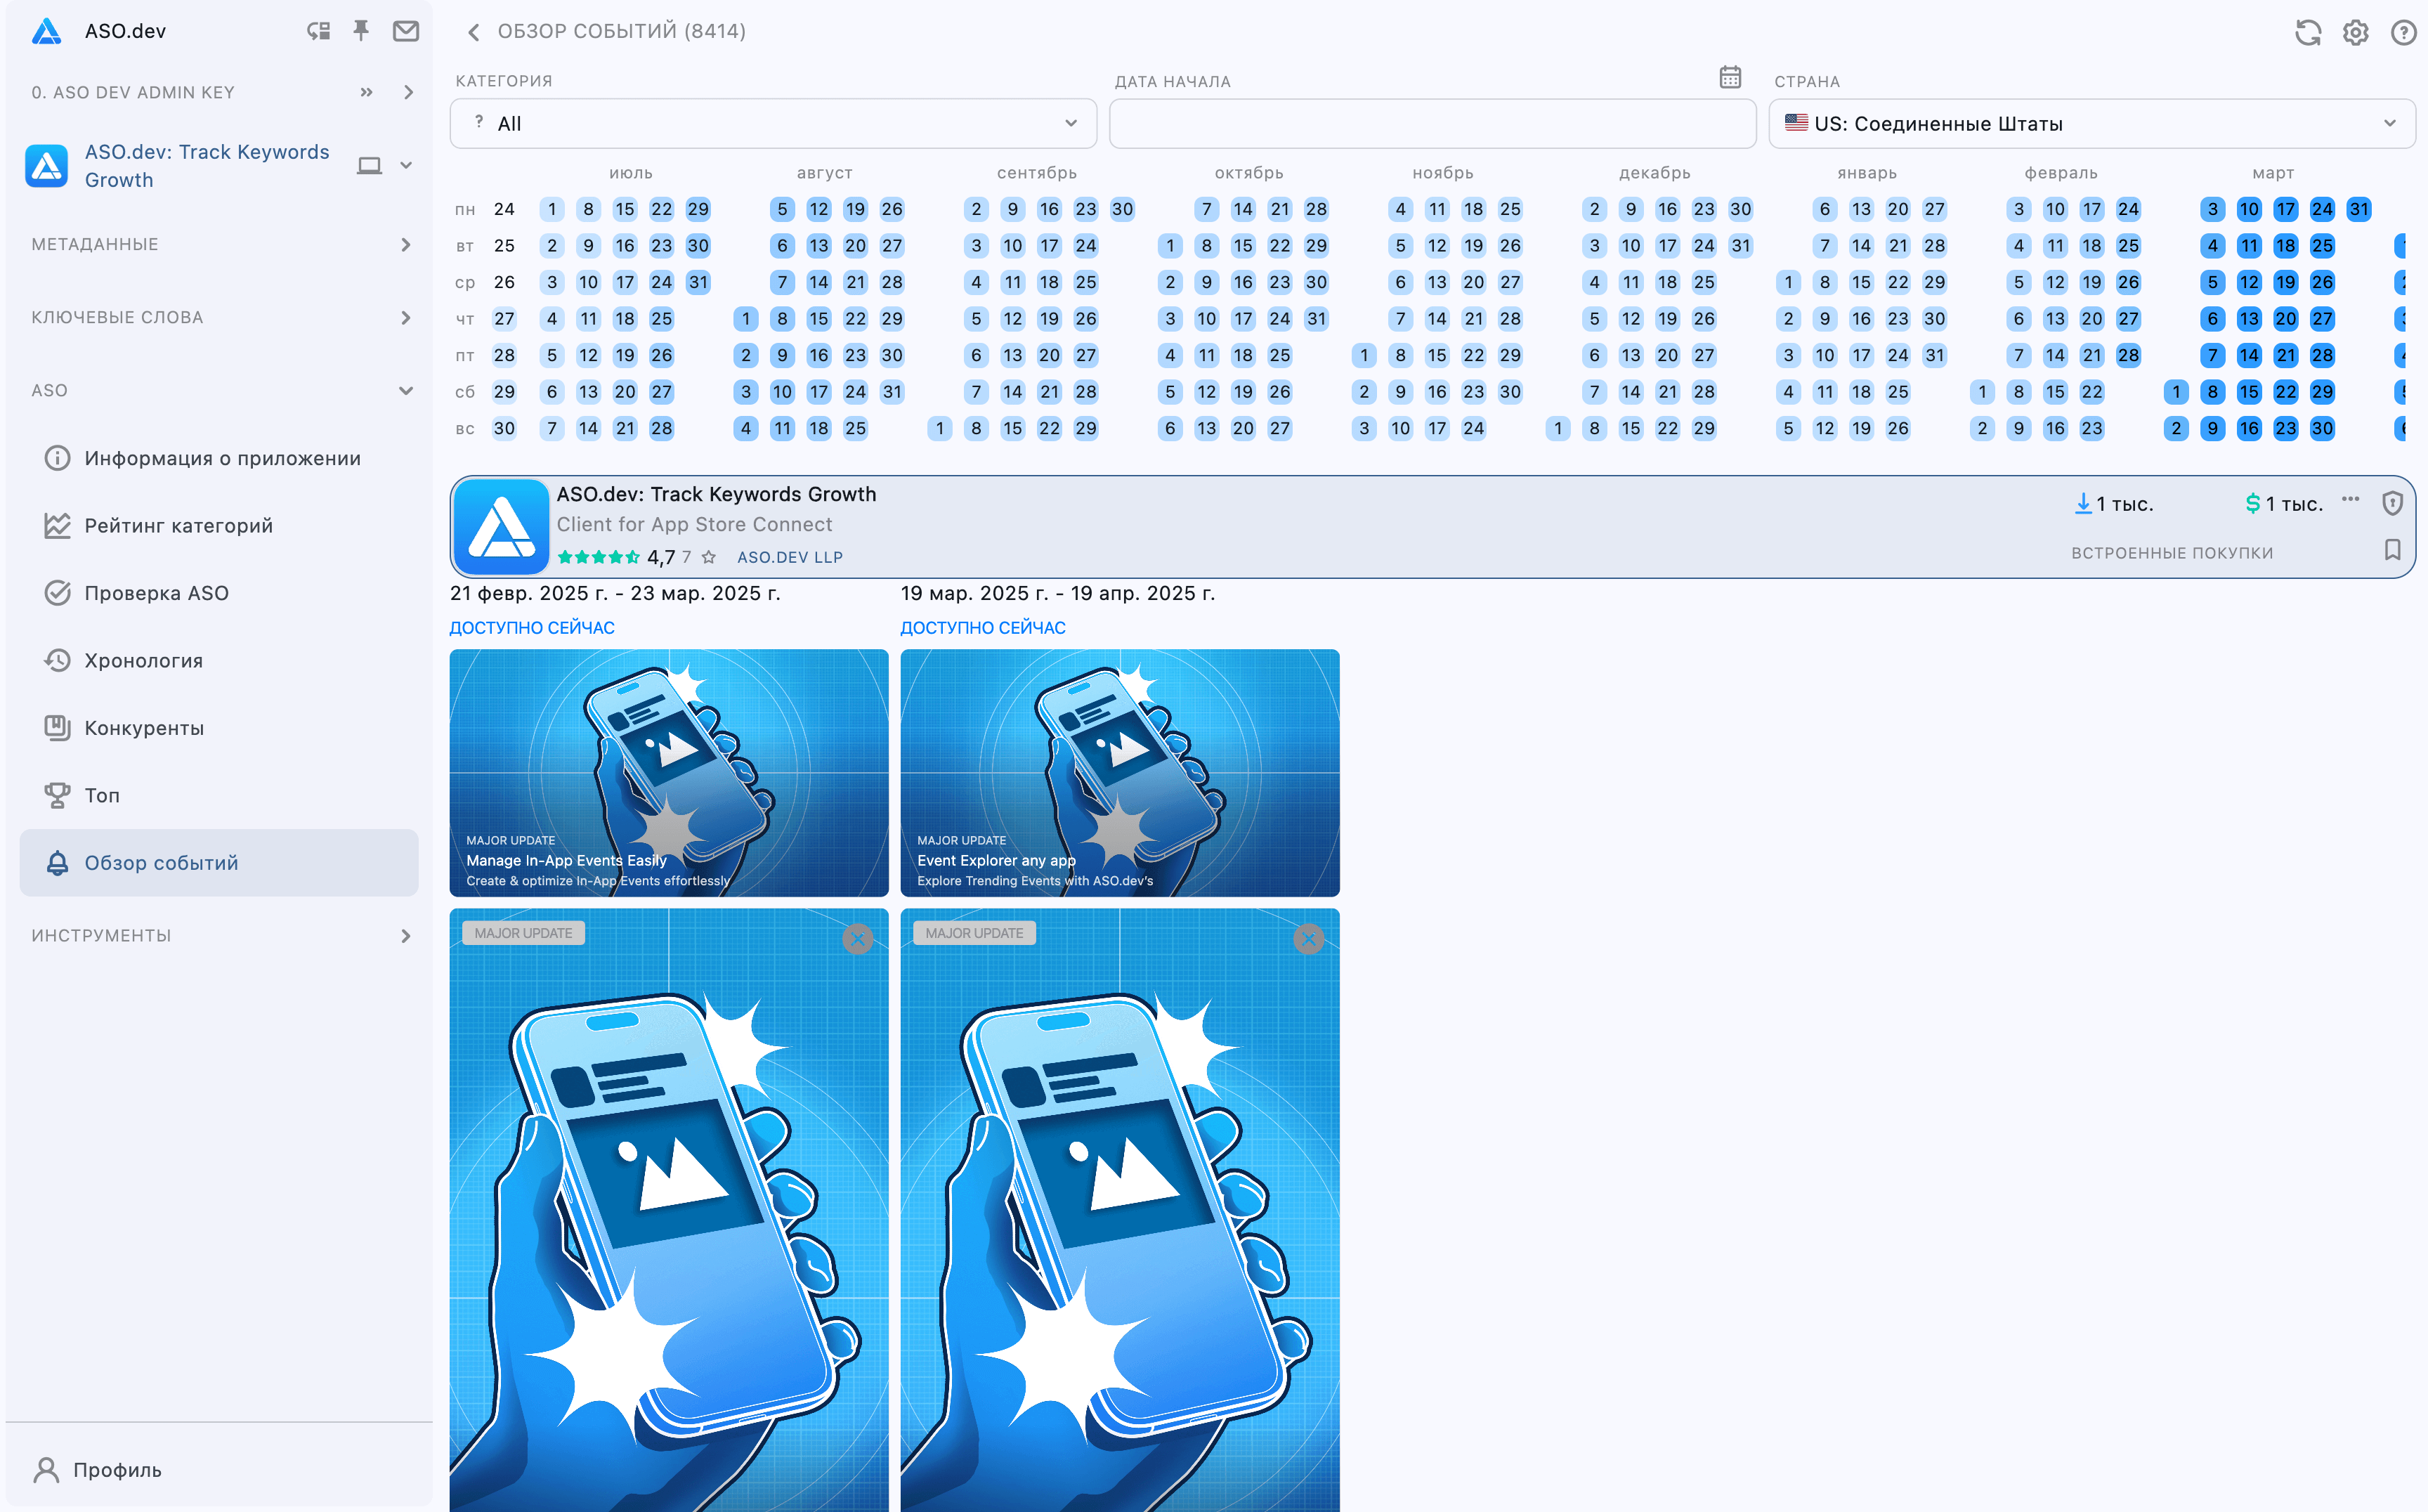Click the ASO.dev logo in sidebar header
The height and width of the screenshot is (1512, 2428).
click(46, 31)
